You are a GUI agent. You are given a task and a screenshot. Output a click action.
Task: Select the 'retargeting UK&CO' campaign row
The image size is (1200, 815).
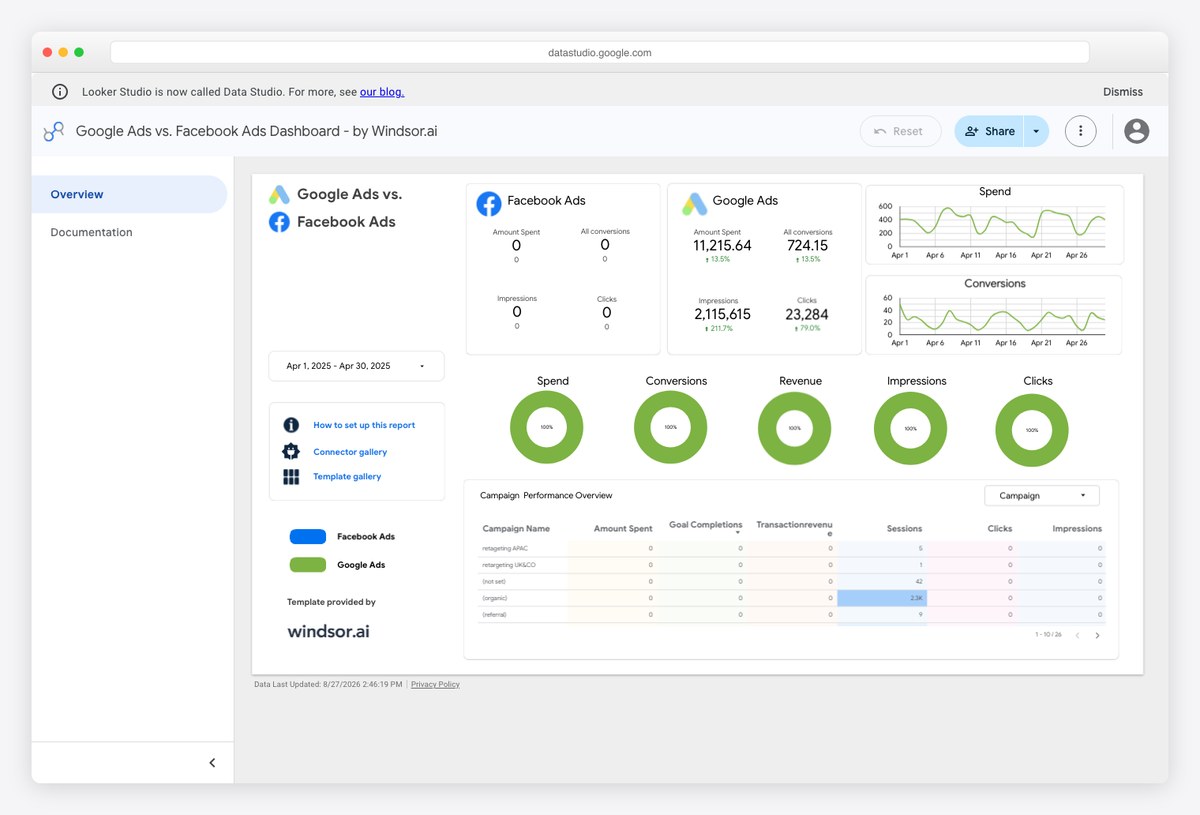click(x=792, y=565)
